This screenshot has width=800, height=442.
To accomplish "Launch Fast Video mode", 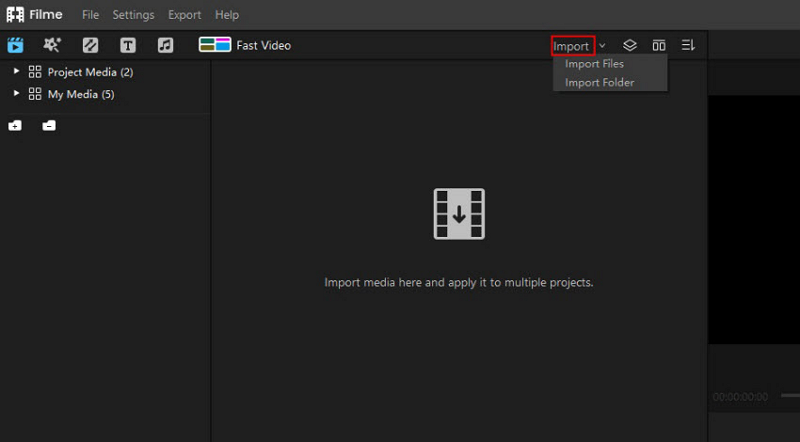I will point(263,45).
